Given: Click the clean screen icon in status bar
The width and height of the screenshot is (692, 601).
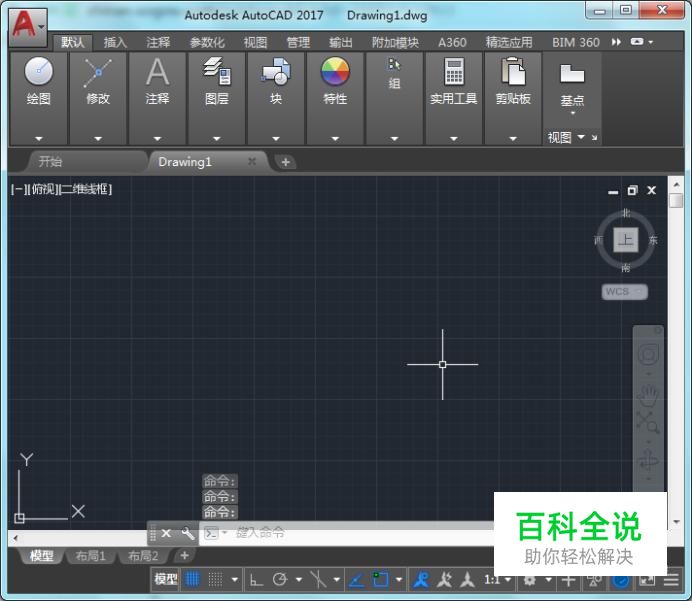Looking at the screenshot, I should (647, 580).
